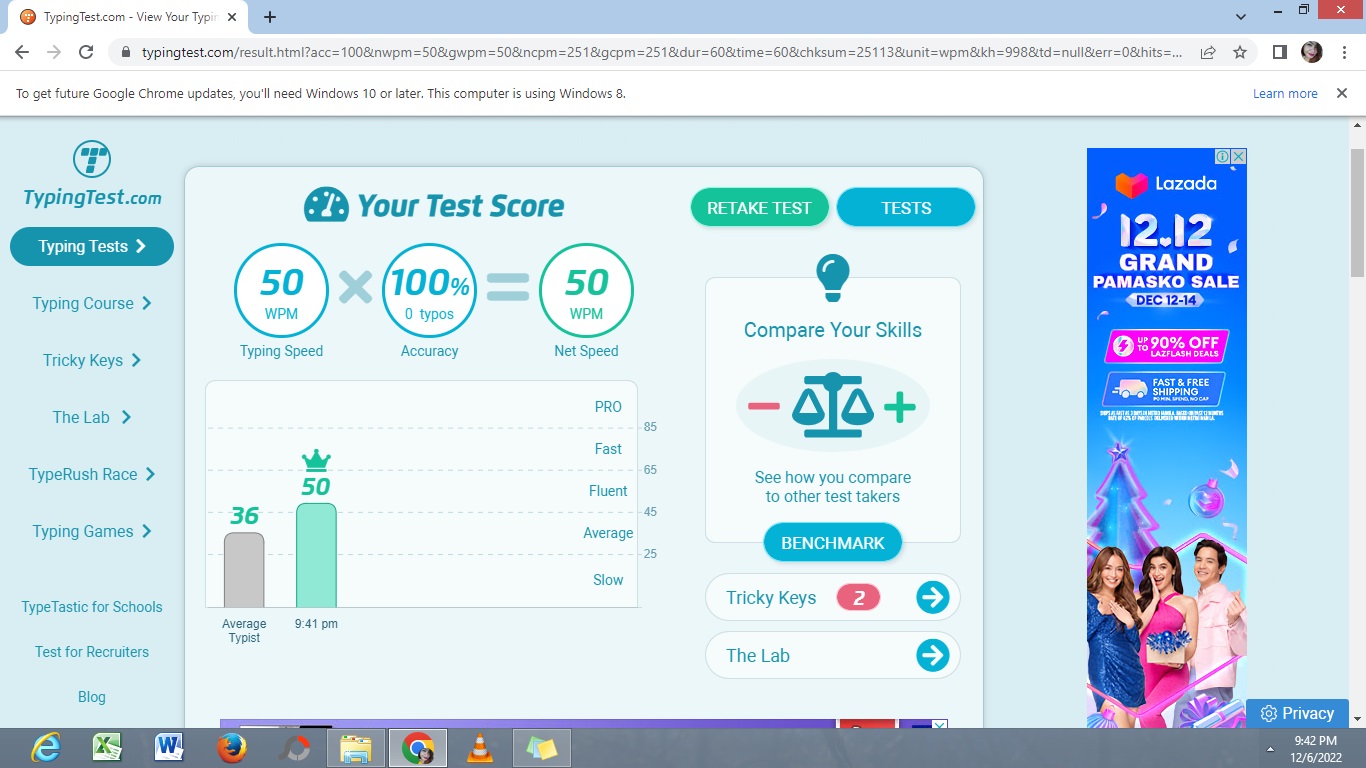Screen dimensions: 1366x768
Task: Expand the Typing Games sidebar chevron
Action: [147, 531]
